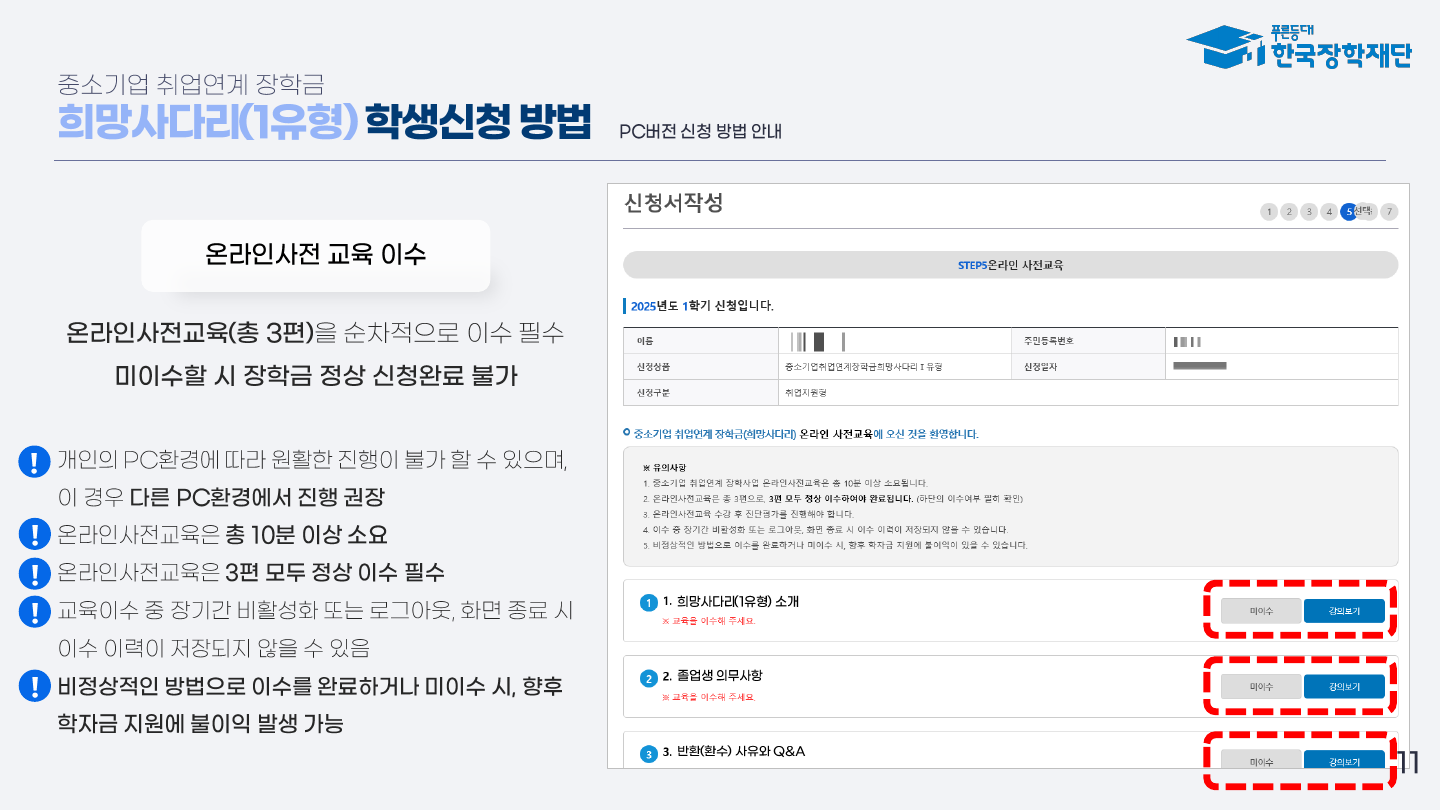Click the 유의사항 notice box
The image size is (1440, 810).
pyautogui.click(x=1010, y=505)
